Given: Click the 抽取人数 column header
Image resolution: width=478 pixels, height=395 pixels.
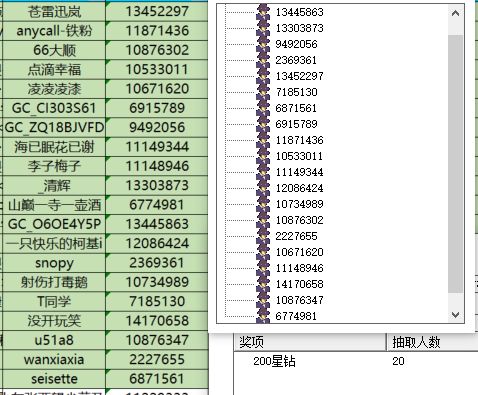Looking at the screenshot, I should (432, 342).
